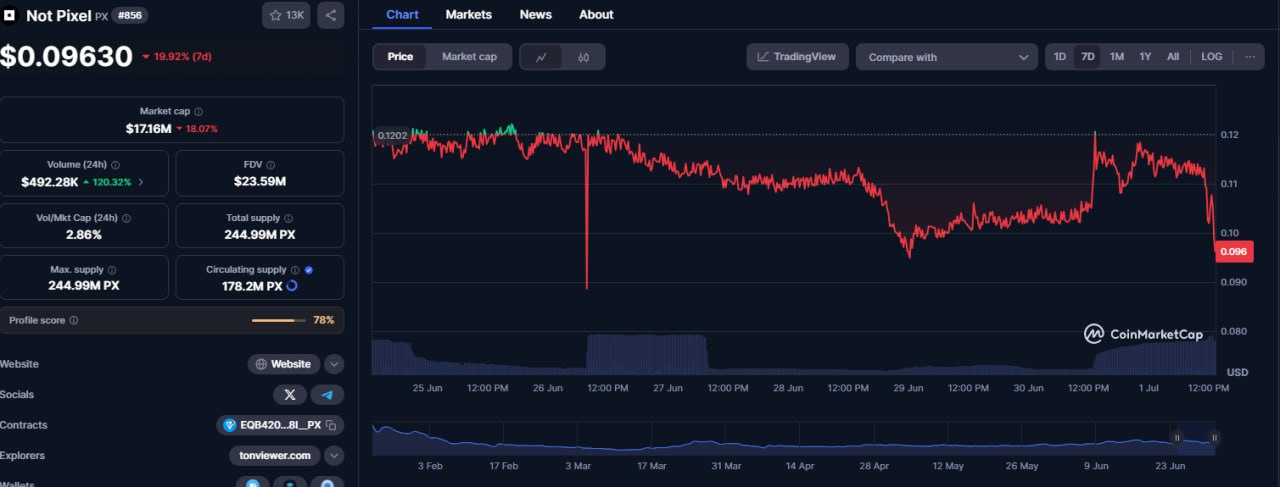The height and width of the screenshot is (487, 1280).
Task: Expand the Explorers list chevron
Action: (x=335, y=456)
